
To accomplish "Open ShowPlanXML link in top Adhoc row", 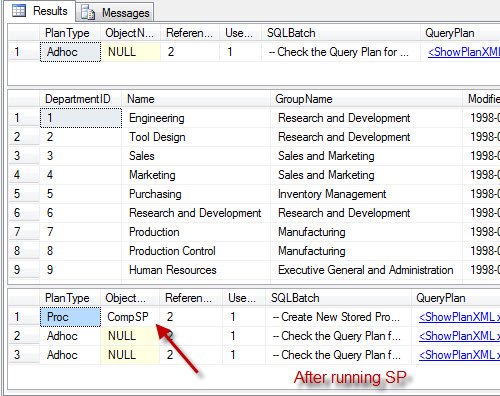I will tap(463, 52).
